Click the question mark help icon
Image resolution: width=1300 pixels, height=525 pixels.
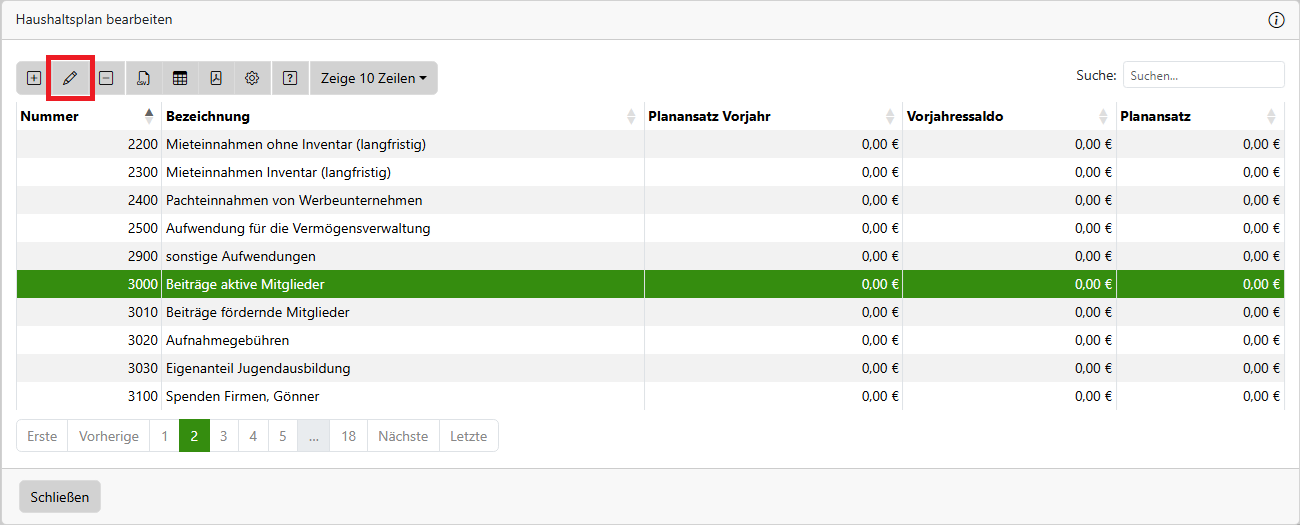[x=290, y=78]
